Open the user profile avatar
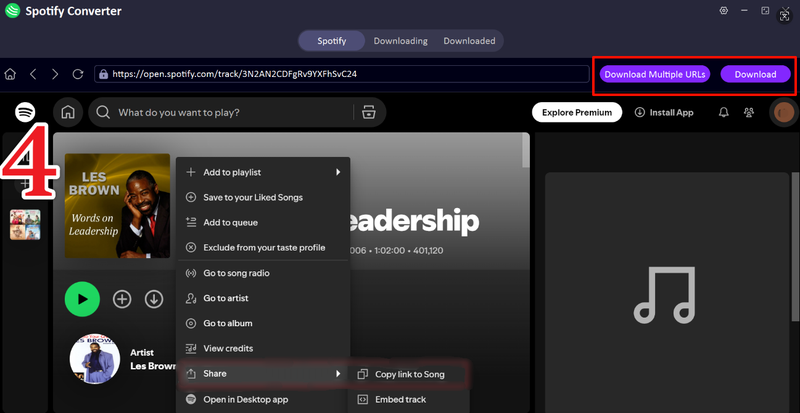The width and height of the screenshot is (800, 413). (784, 112)
